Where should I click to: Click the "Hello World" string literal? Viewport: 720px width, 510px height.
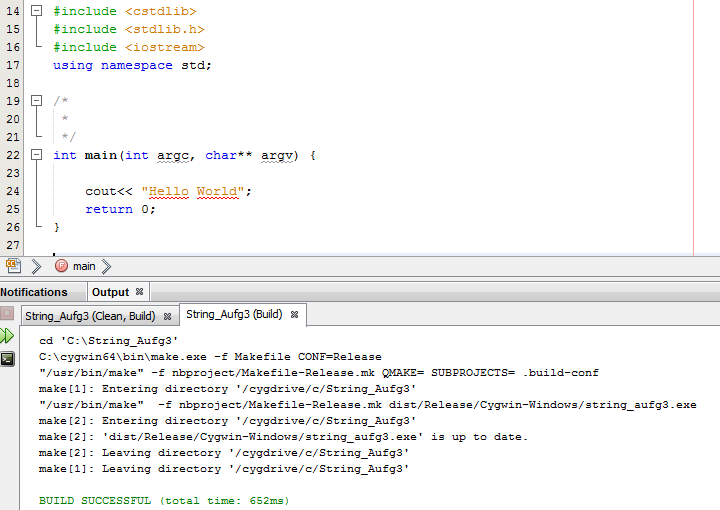pos(192,191)
